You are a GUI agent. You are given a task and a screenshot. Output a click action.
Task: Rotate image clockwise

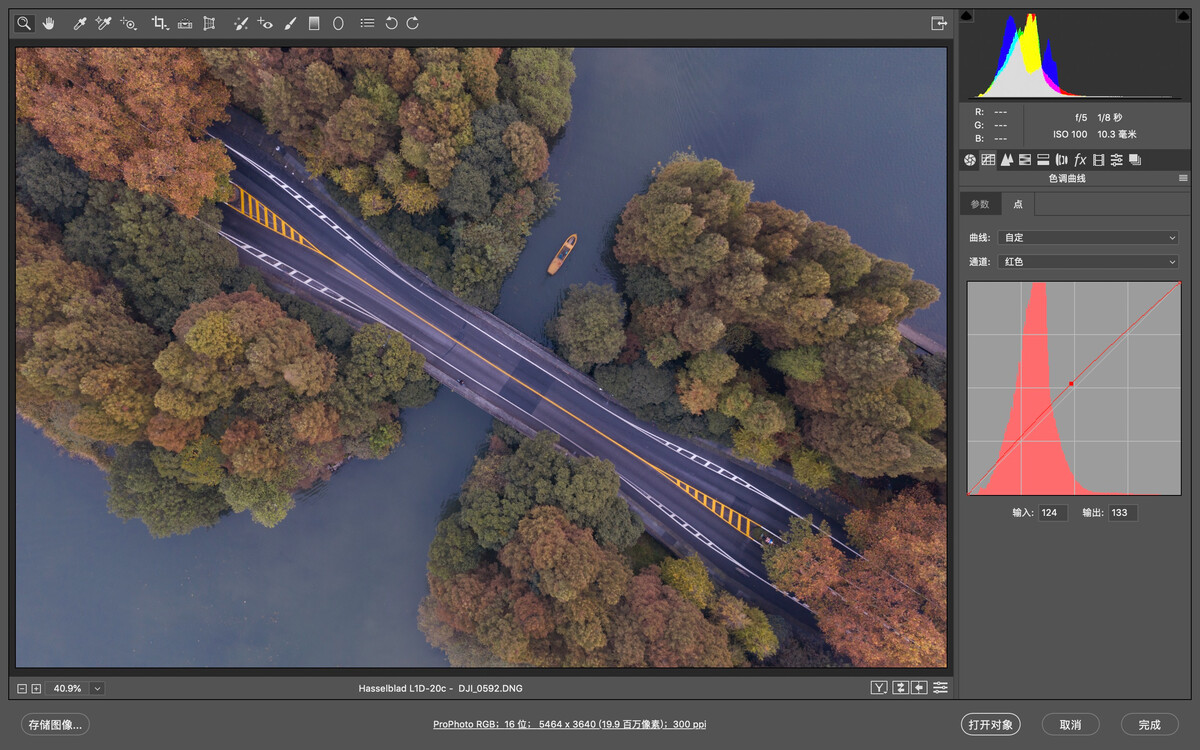[x=413, y=23]
